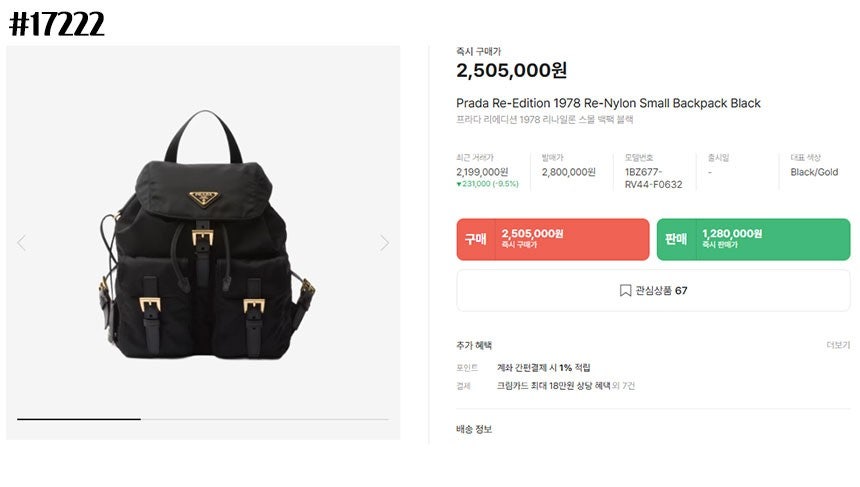Click the 배송 정보 section heading
Viewport: 860px width, 487px height.
pos(474,429)
